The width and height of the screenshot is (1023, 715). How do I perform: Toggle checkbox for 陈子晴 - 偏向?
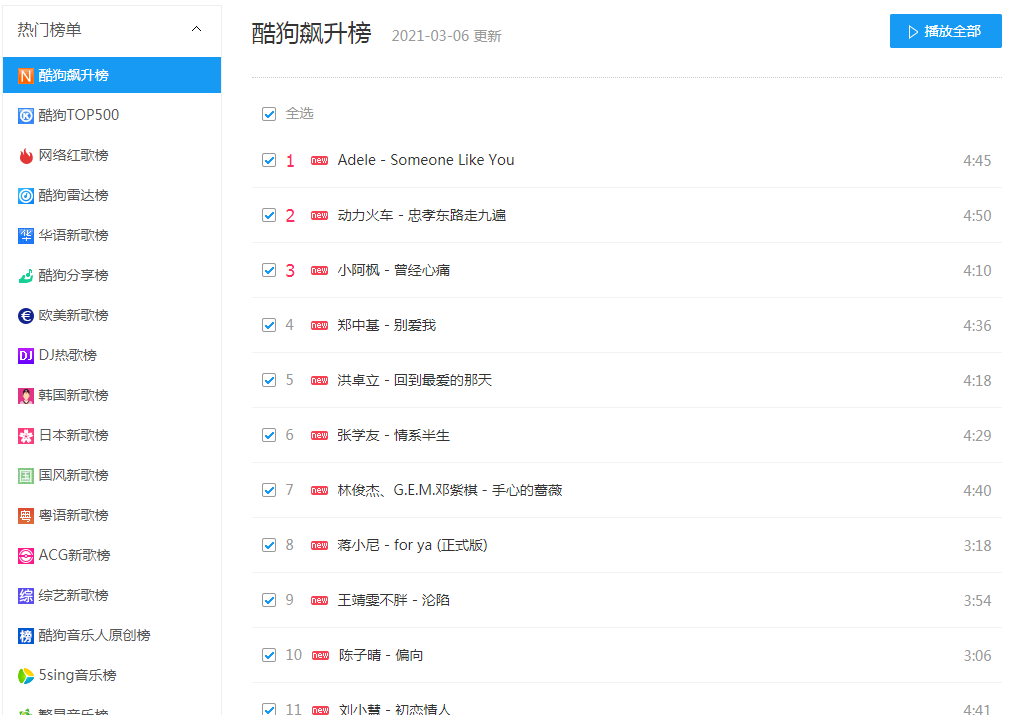tap(269, 655)
